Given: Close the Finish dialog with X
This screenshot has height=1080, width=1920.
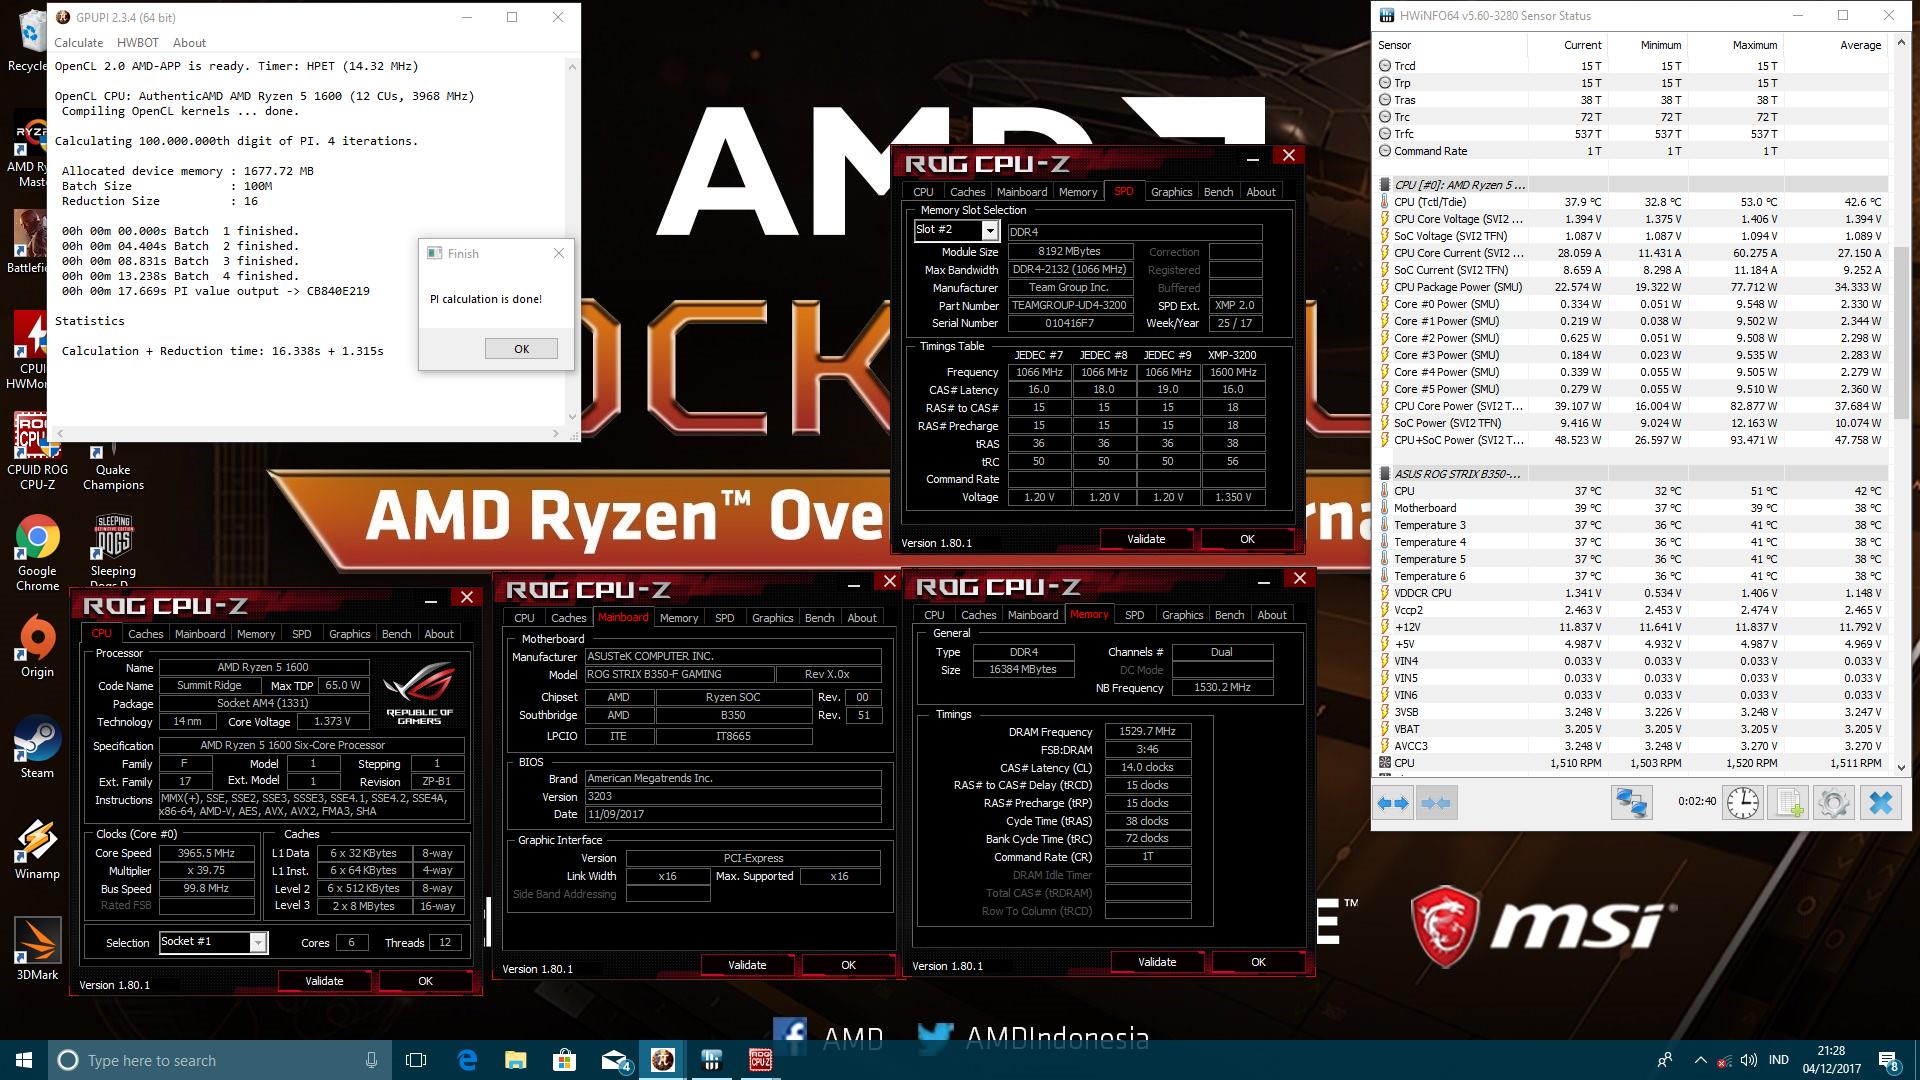Looking at the screenshot, I should pos(559,253).
